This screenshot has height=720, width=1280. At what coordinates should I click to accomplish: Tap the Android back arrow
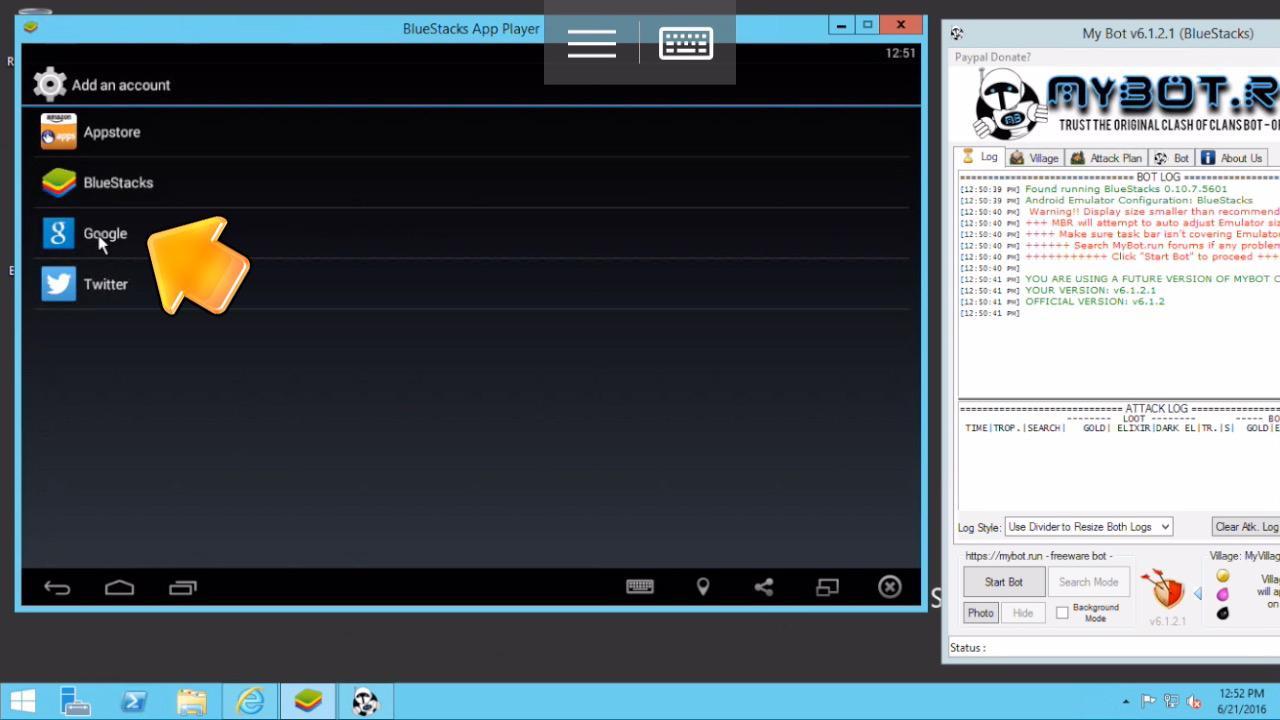click(x=57, y=588)
